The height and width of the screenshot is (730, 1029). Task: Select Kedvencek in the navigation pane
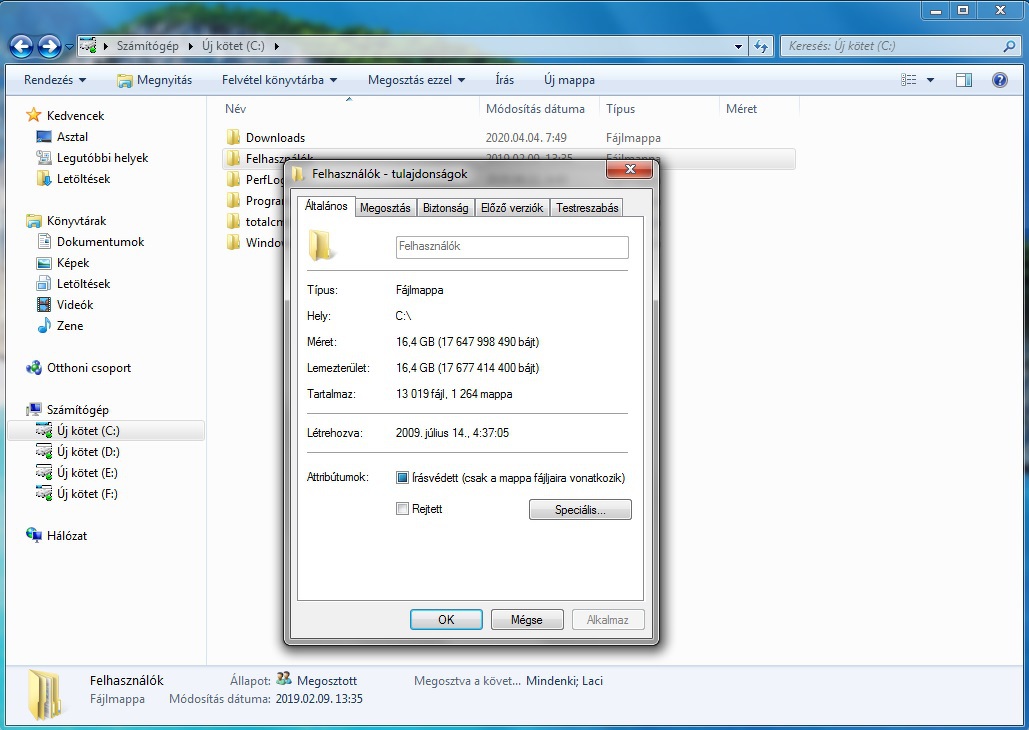(75, 116)
